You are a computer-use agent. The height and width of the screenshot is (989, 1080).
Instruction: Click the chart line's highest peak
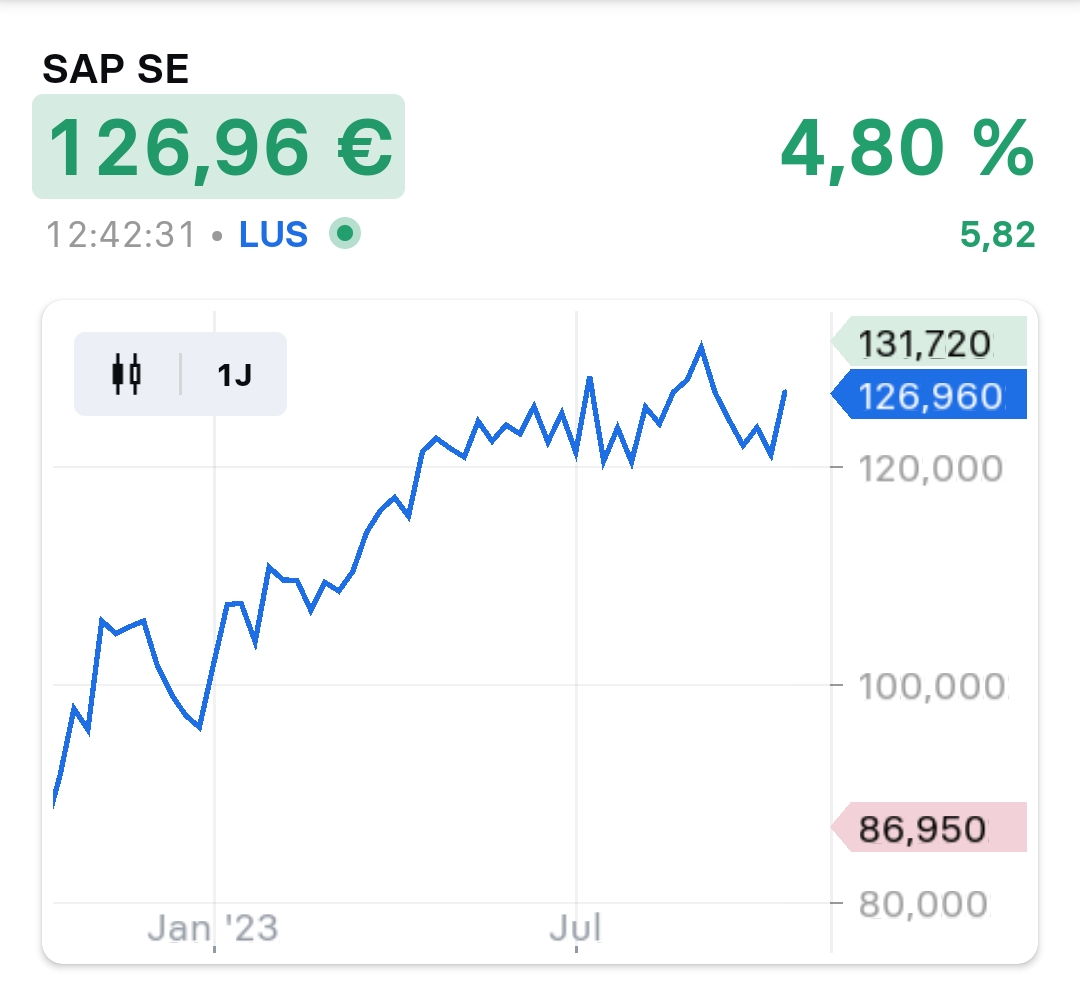[x=702, y=348]
